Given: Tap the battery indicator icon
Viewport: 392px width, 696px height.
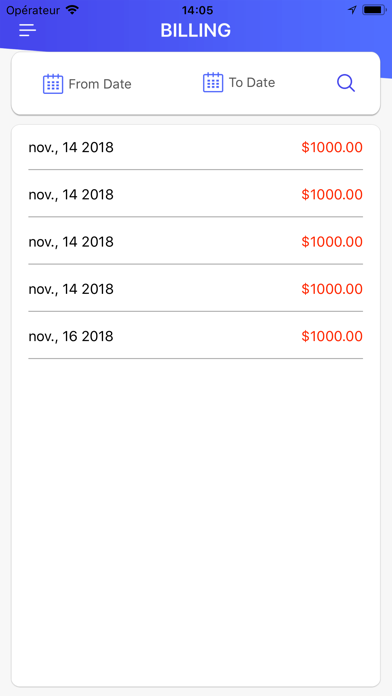Looking at the screenshot, I should point(374,10).
